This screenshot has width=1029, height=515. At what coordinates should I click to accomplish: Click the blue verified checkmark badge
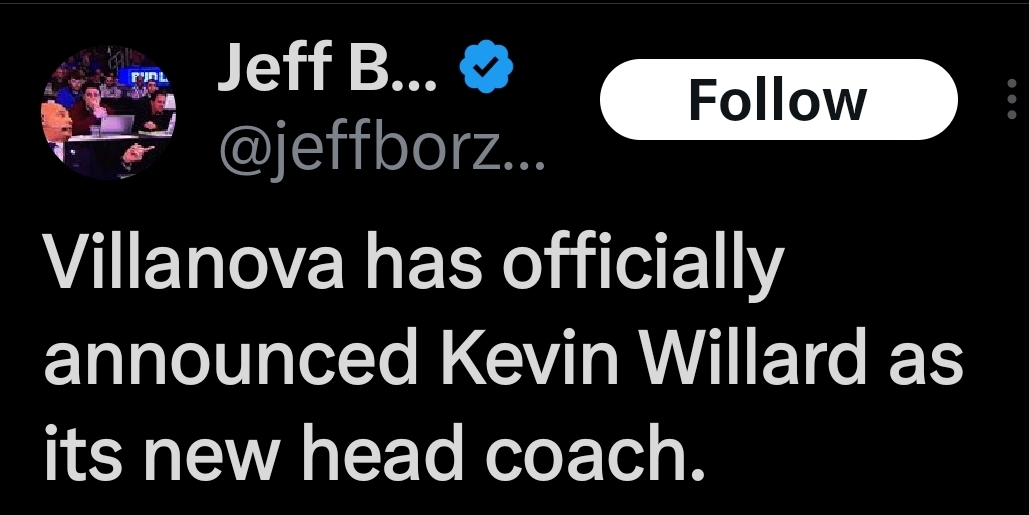tap(486, 69)
